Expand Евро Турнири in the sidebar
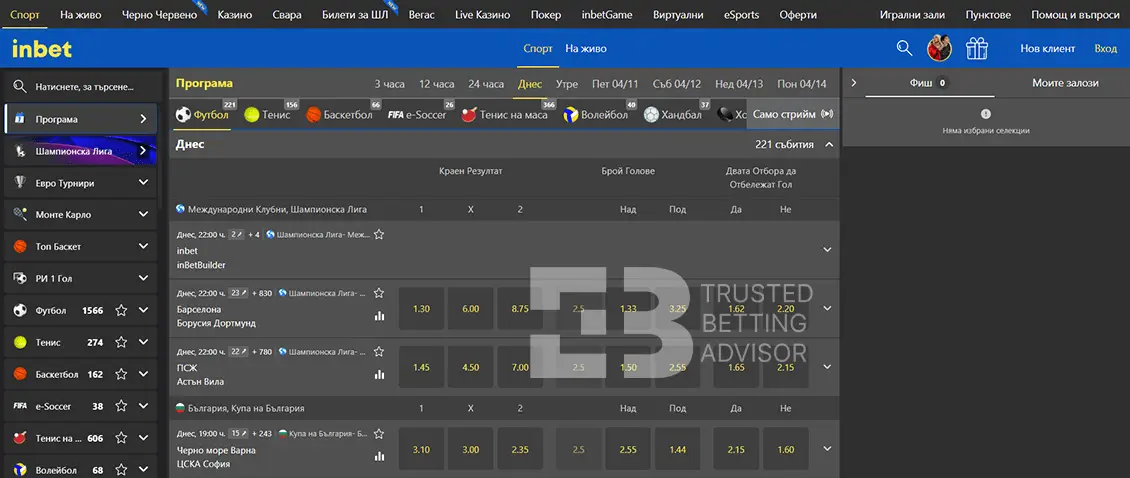 [x=143, y=183]
